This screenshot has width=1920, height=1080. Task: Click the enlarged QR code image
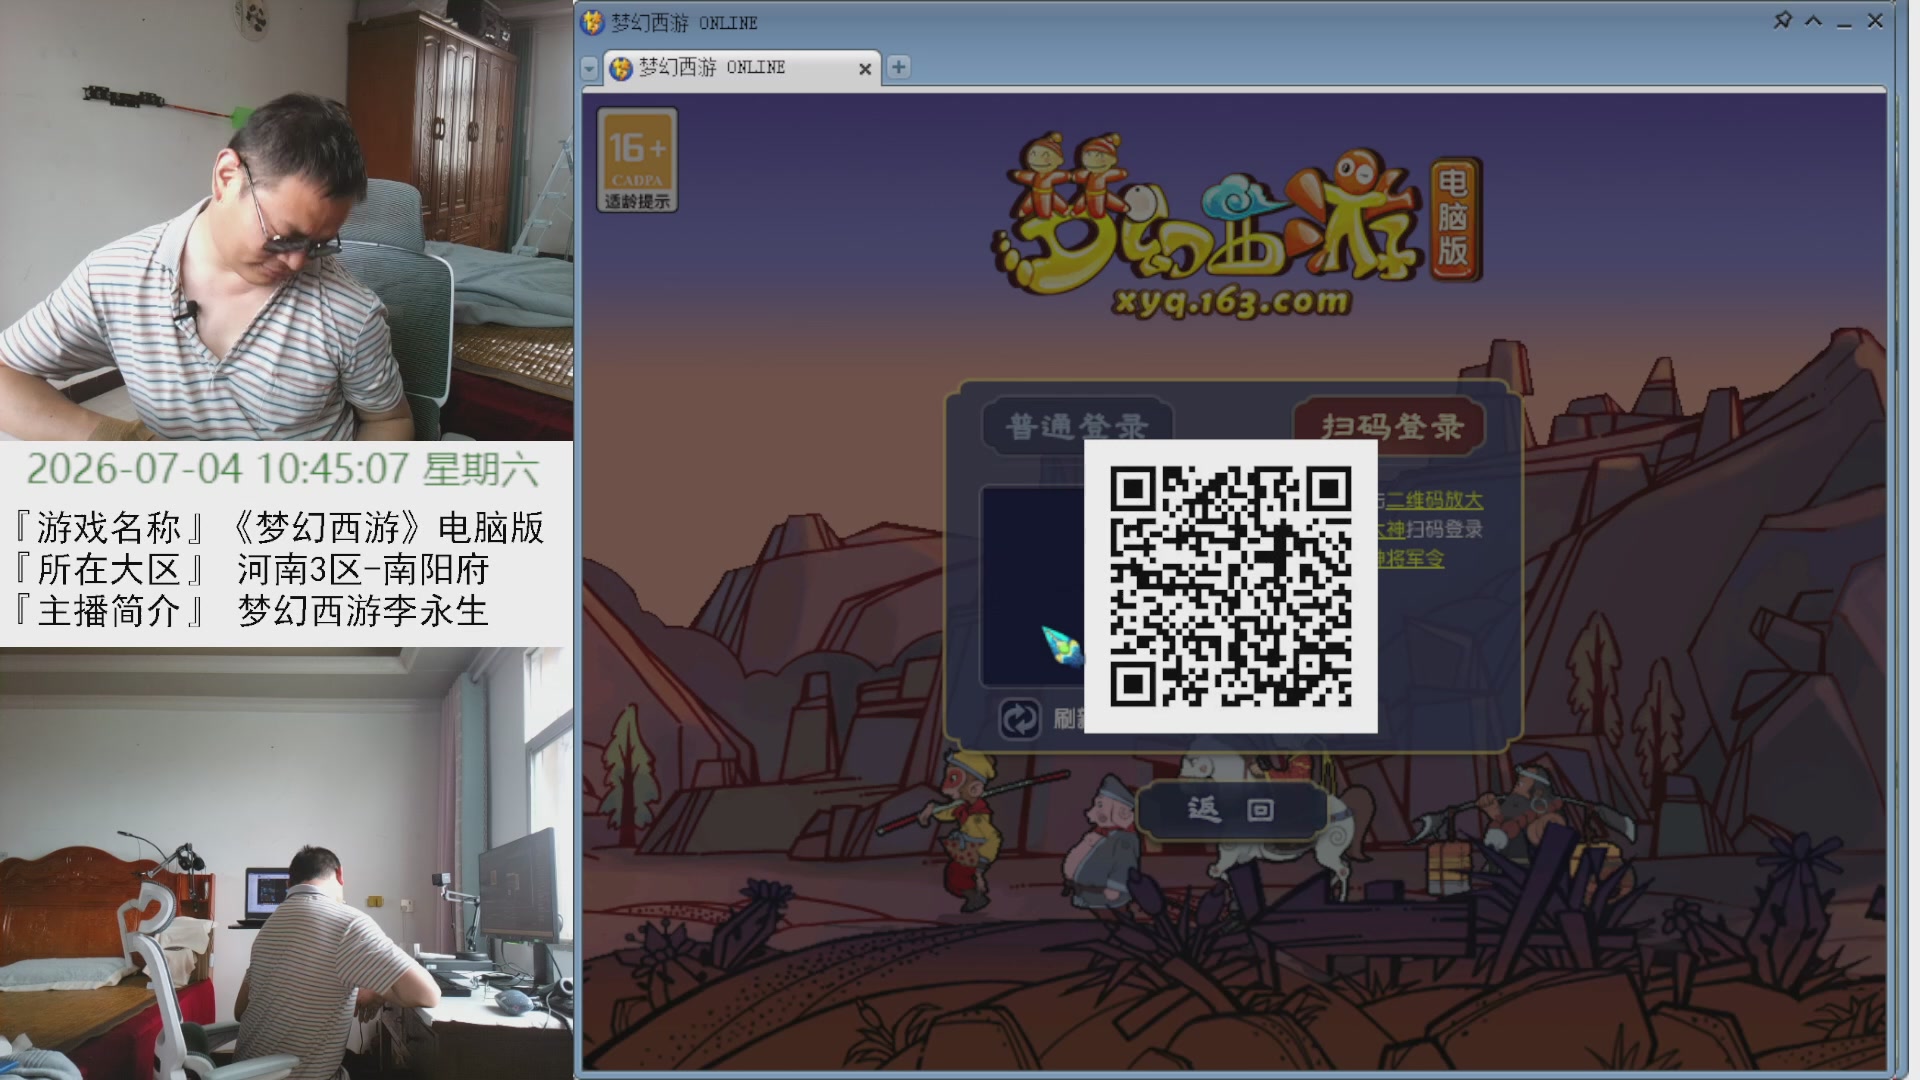[x=1231, y=587]
